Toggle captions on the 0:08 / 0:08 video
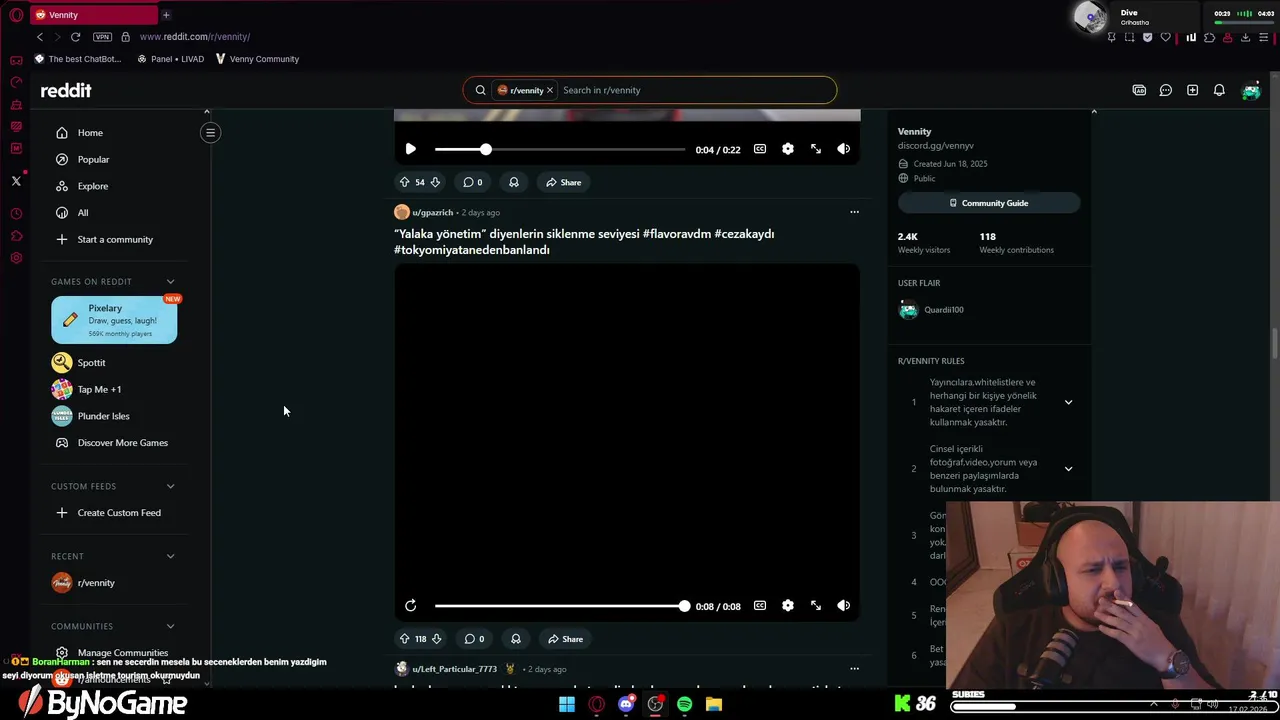Viewport: 1280px width, 720px height. coord(760,606)
